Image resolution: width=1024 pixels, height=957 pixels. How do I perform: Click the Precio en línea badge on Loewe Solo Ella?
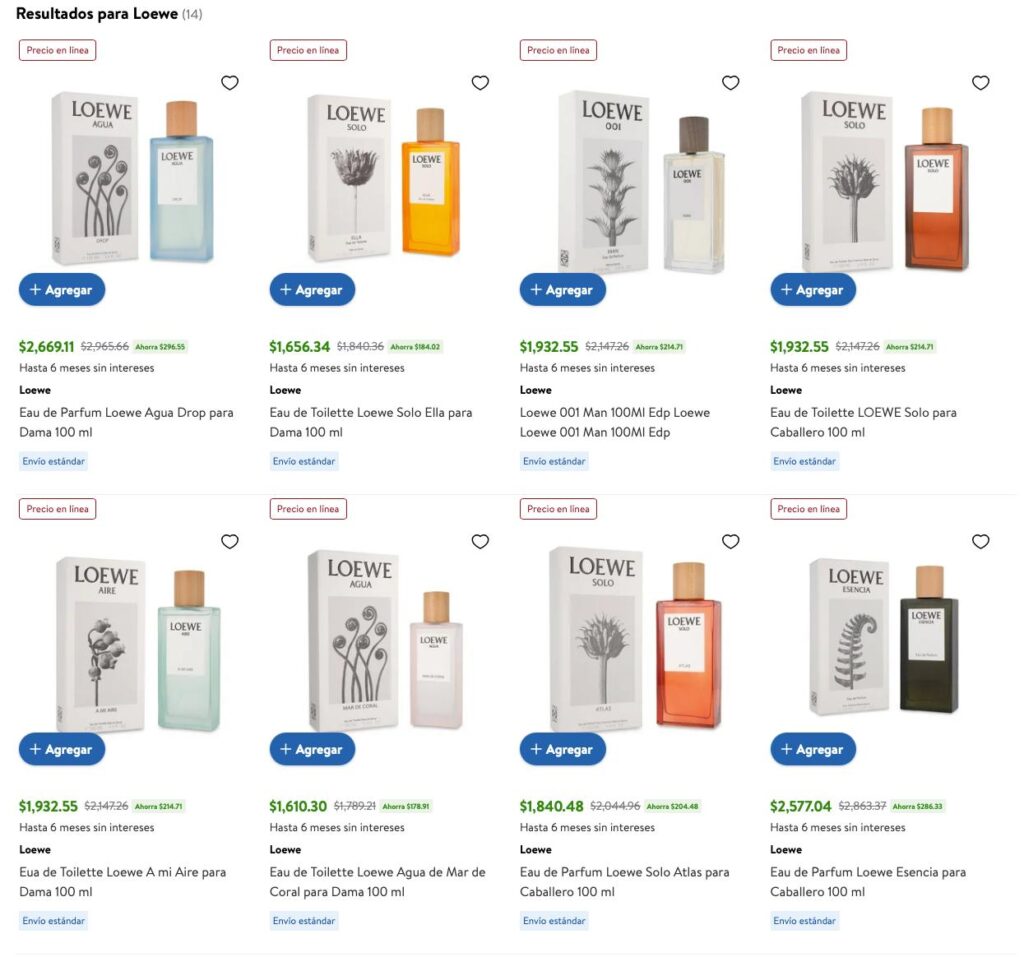(x=307, y=49)
